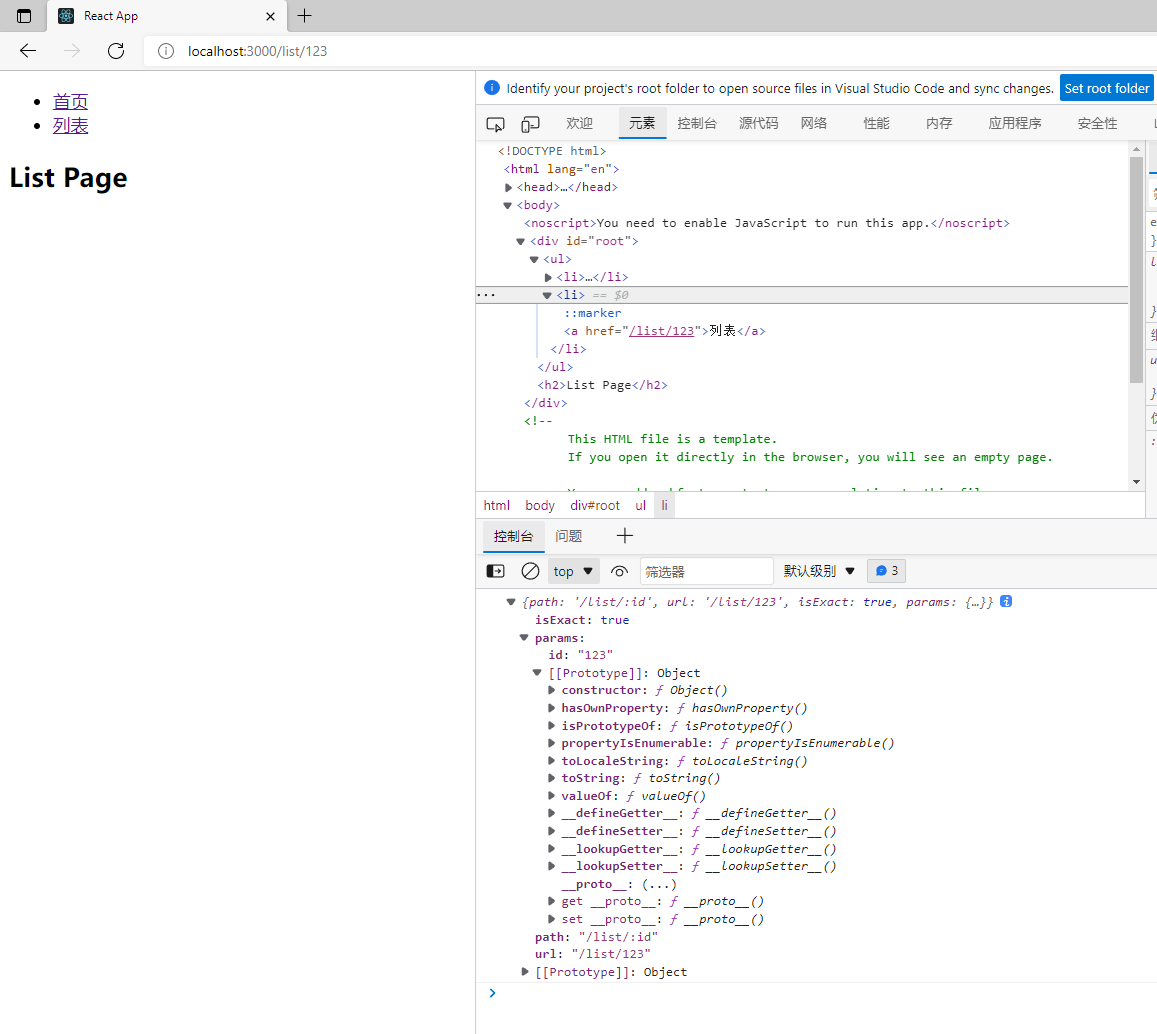Expand the toString function entry
Viewport: 1157px width, 1034px height.
pyautogui.click(x=551, y=778)
